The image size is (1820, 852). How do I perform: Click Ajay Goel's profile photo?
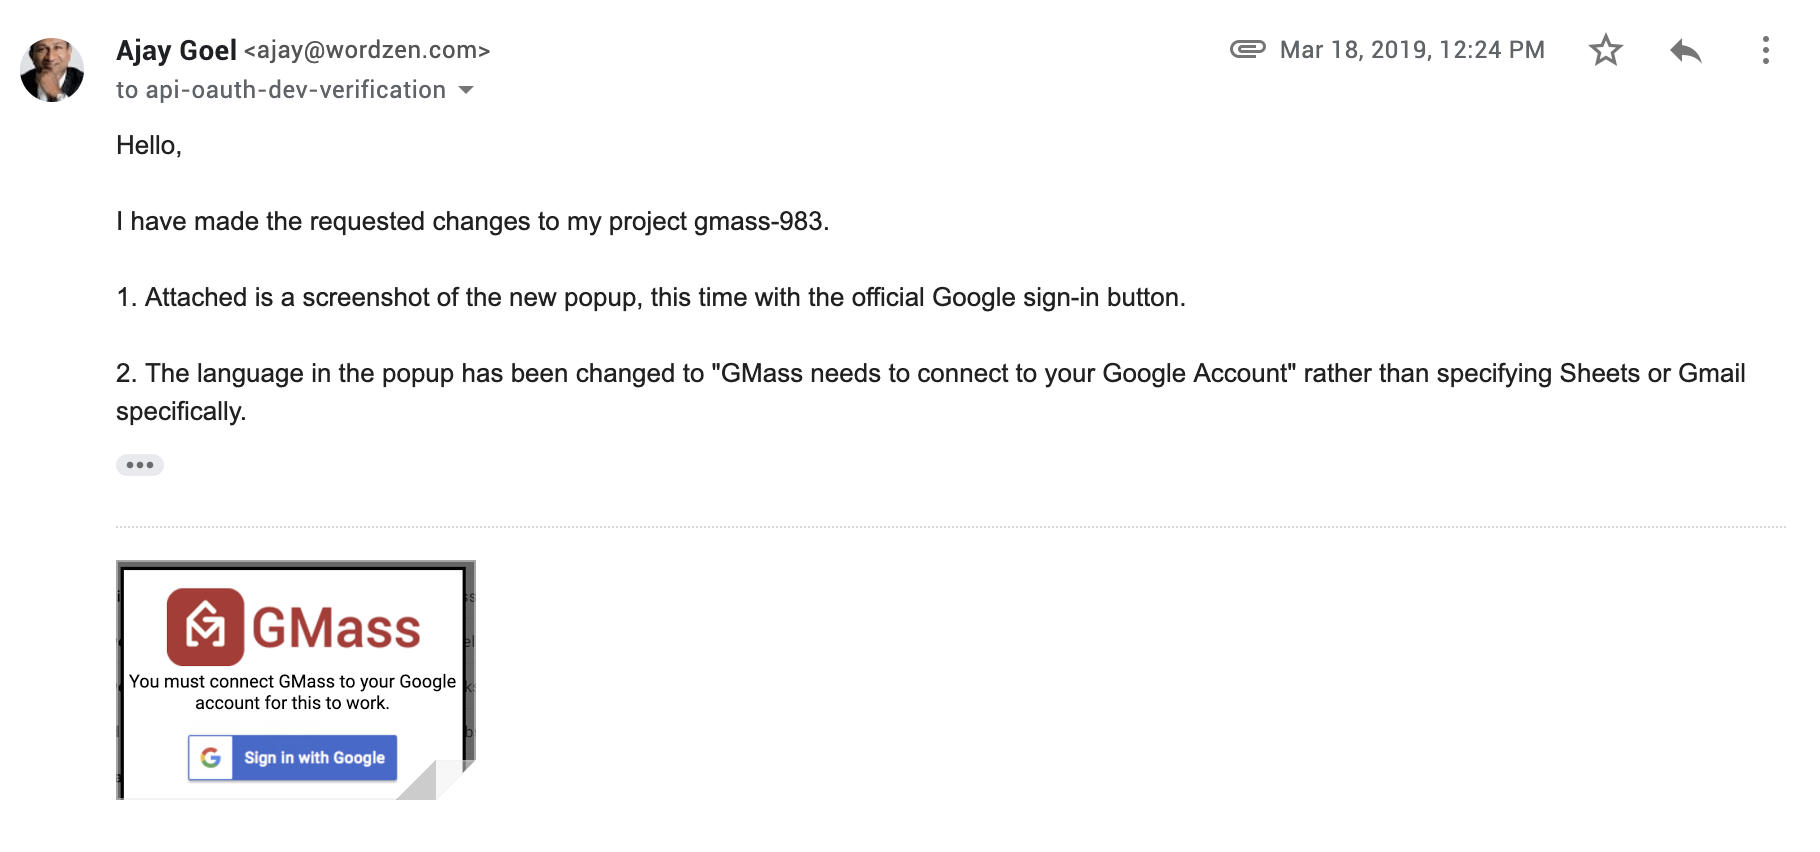coord(52,70)
